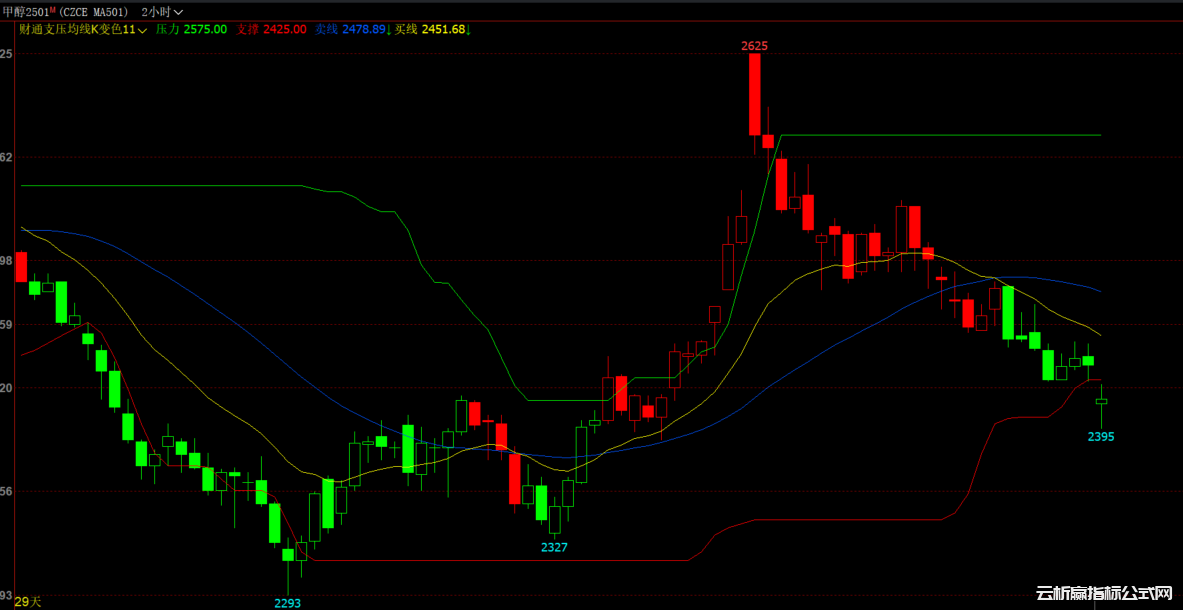Screen dimensions: 1183x610
Task: Click the tall red candle below 2625
Action: pos(755,94)
